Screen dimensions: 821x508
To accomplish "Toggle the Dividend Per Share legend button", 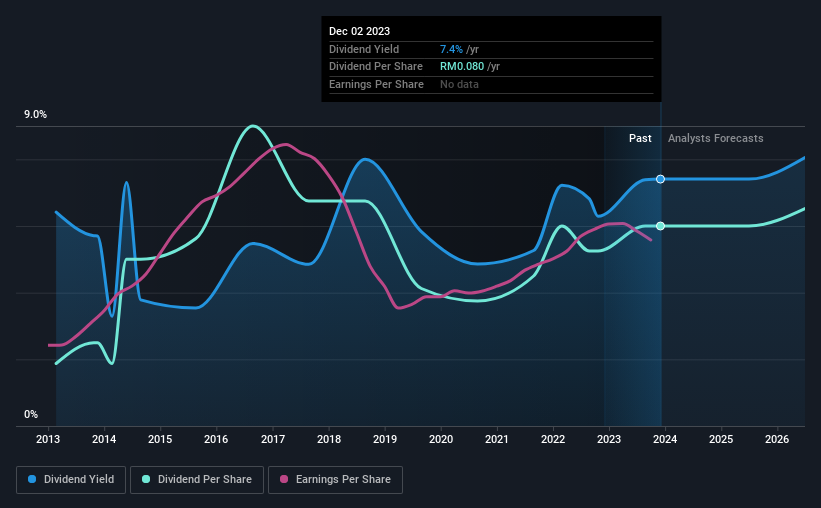I will click(197, 480).
